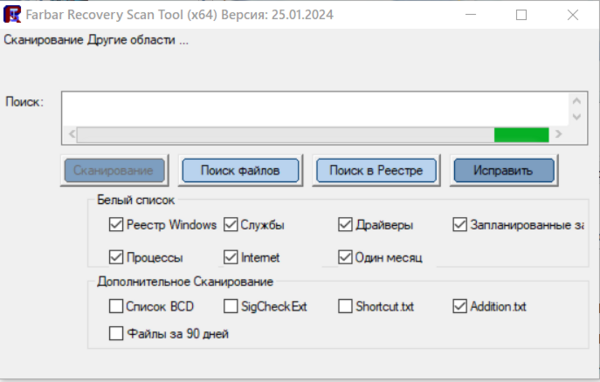Maximize the Farbar Recovery Scan Tool window

coord(521,15)
